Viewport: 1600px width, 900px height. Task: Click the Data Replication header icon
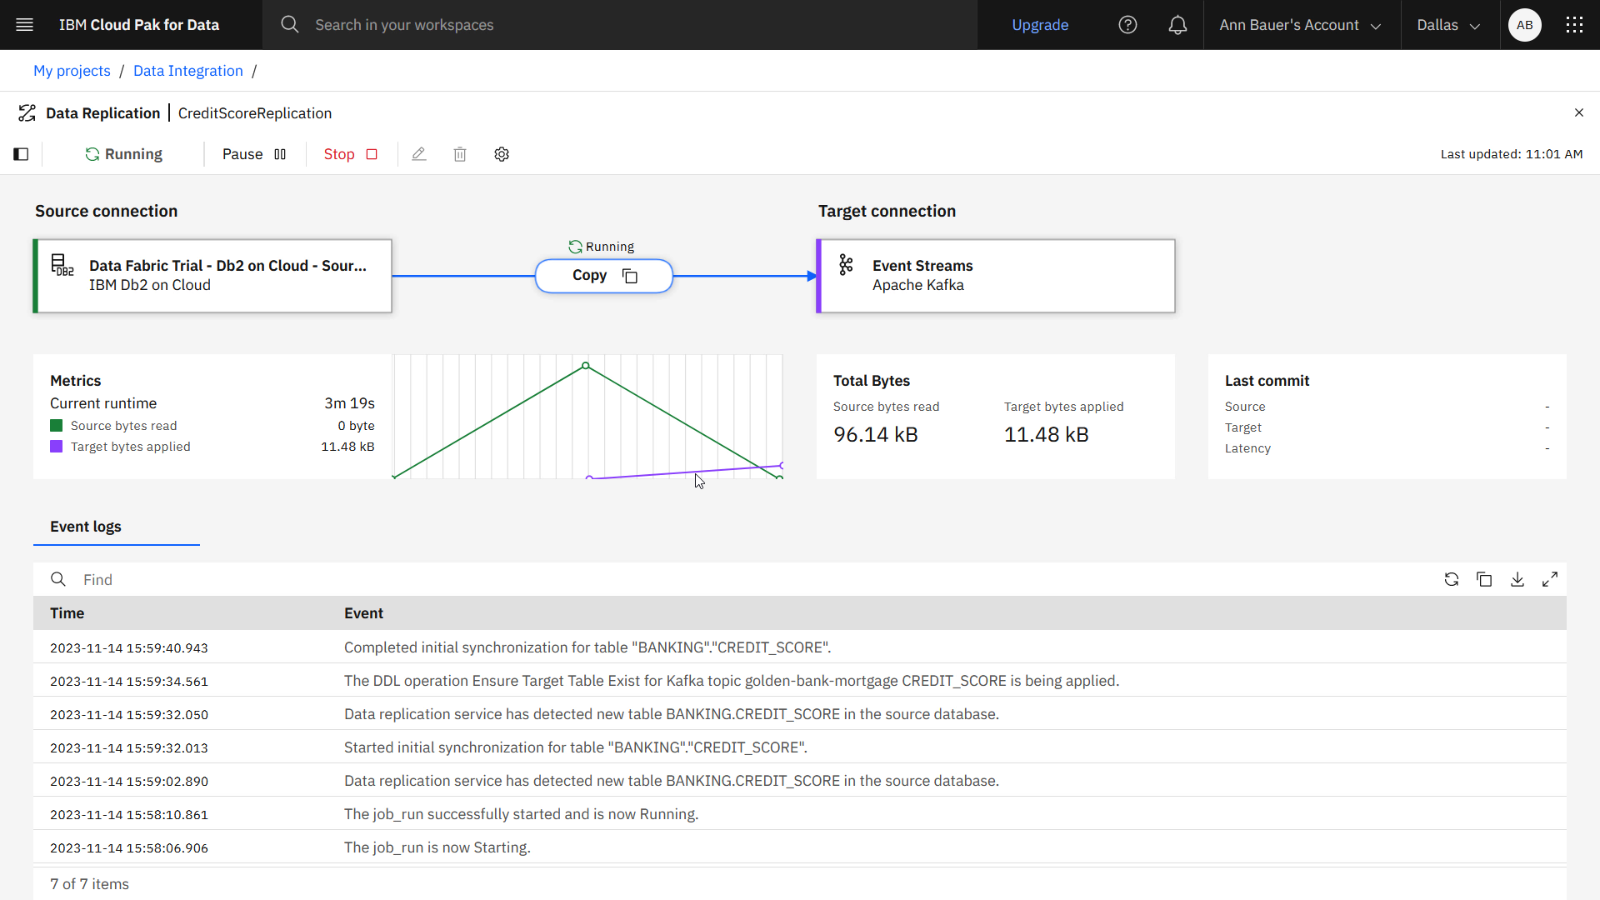27,113
